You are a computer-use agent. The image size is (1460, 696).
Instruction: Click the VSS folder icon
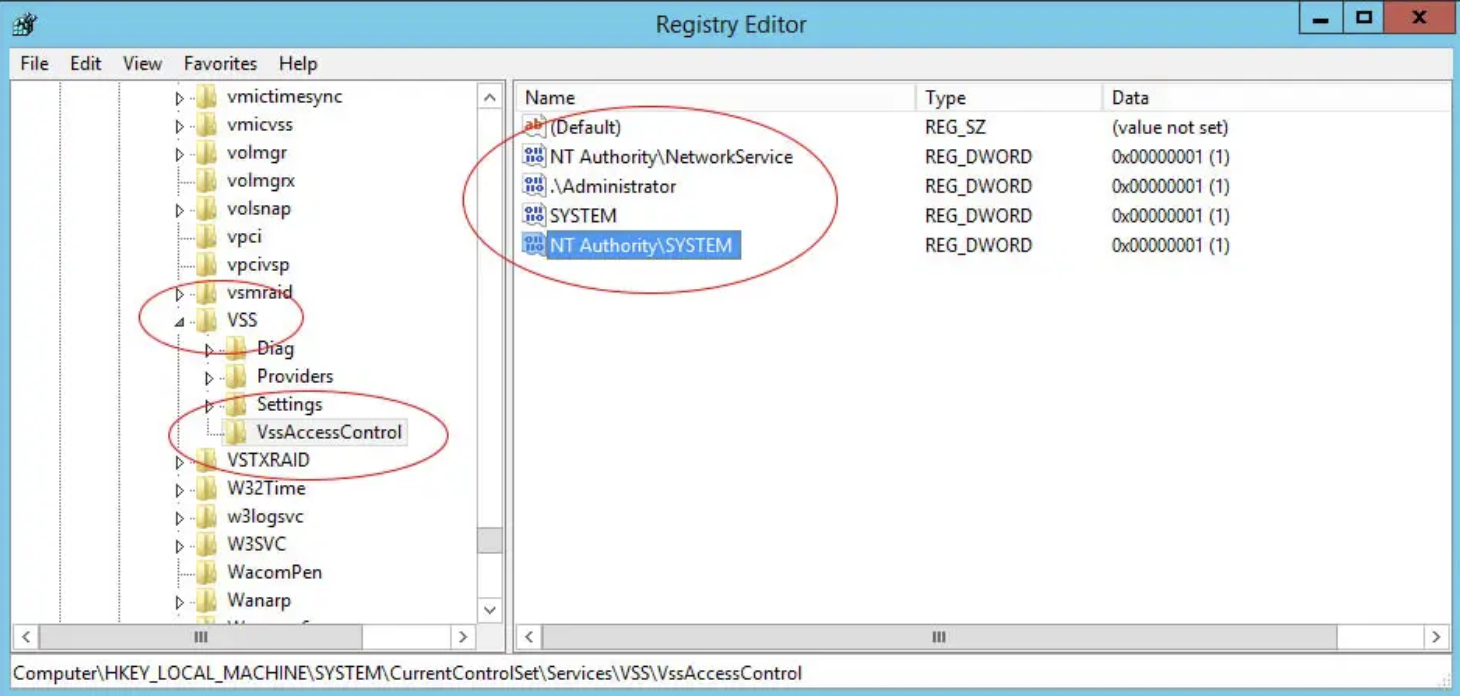[207, 321]
